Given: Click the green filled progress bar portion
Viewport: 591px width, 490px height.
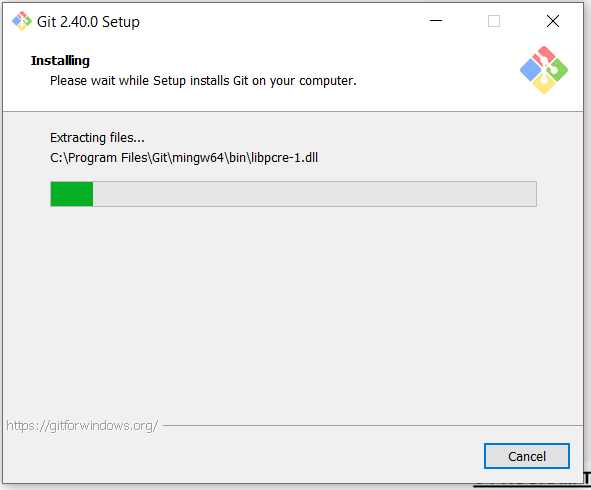Looking at the screenshot, I should 72,194.
